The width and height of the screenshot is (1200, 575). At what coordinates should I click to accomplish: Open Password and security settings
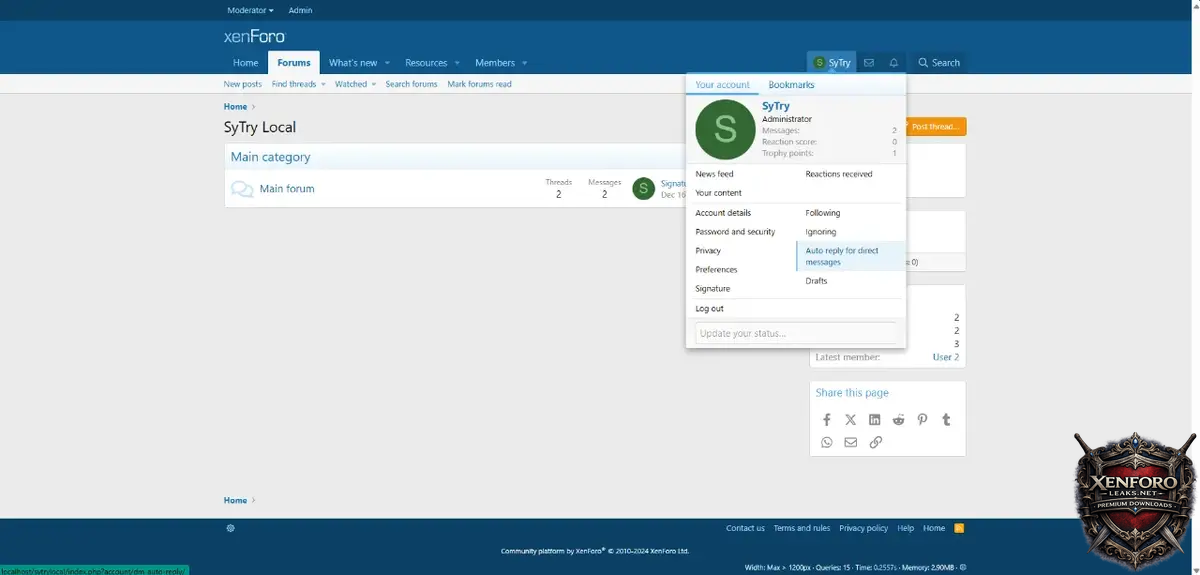tap(735, 232)
